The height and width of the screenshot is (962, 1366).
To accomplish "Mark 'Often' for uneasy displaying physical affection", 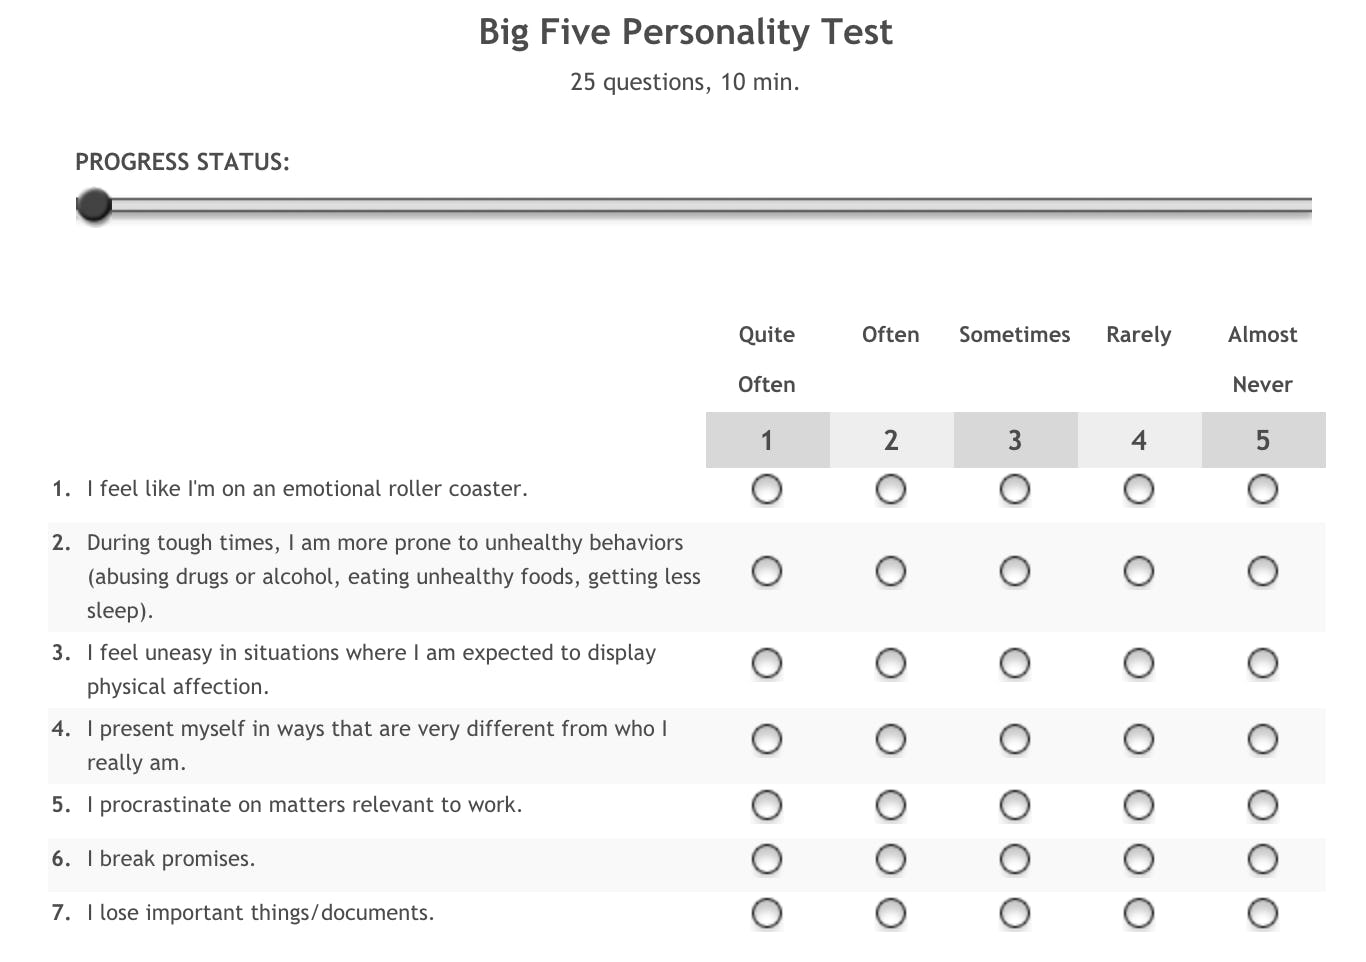I will (x=891, y=664).
